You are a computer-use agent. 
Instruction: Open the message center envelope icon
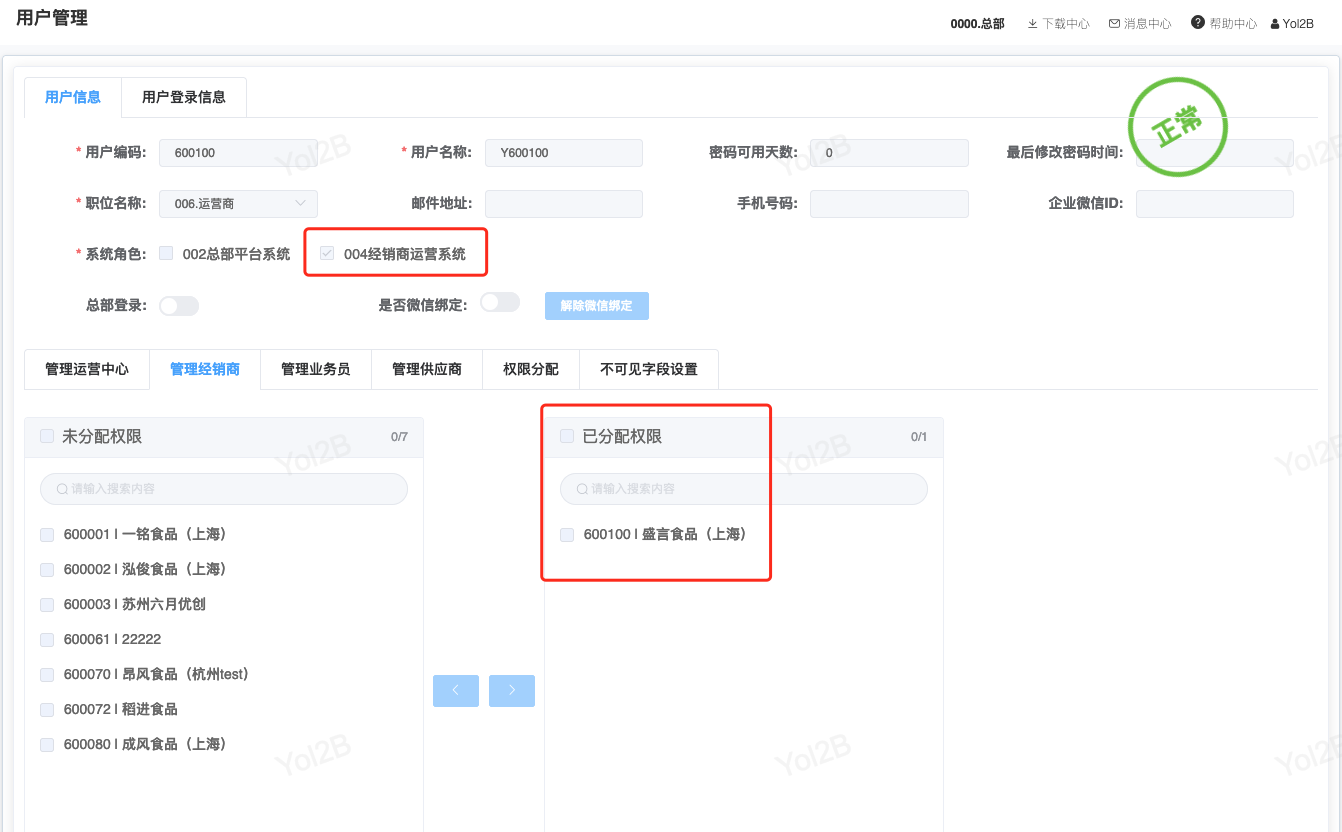1114,23
